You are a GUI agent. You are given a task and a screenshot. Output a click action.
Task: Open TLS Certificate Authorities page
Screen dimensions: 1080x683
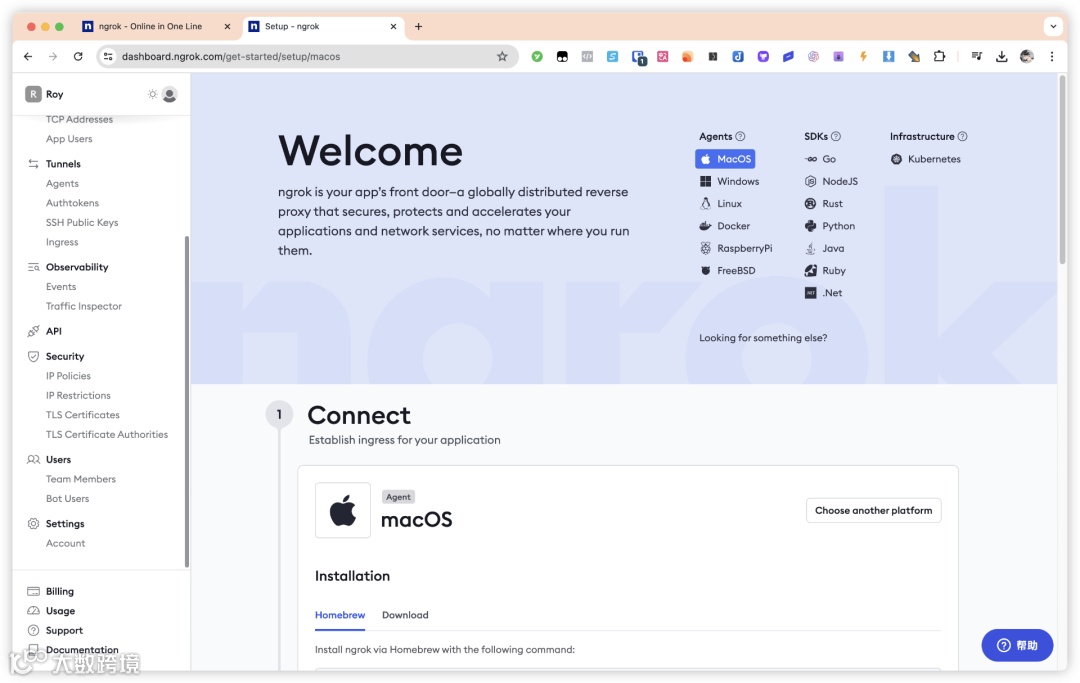pos(107,434)
